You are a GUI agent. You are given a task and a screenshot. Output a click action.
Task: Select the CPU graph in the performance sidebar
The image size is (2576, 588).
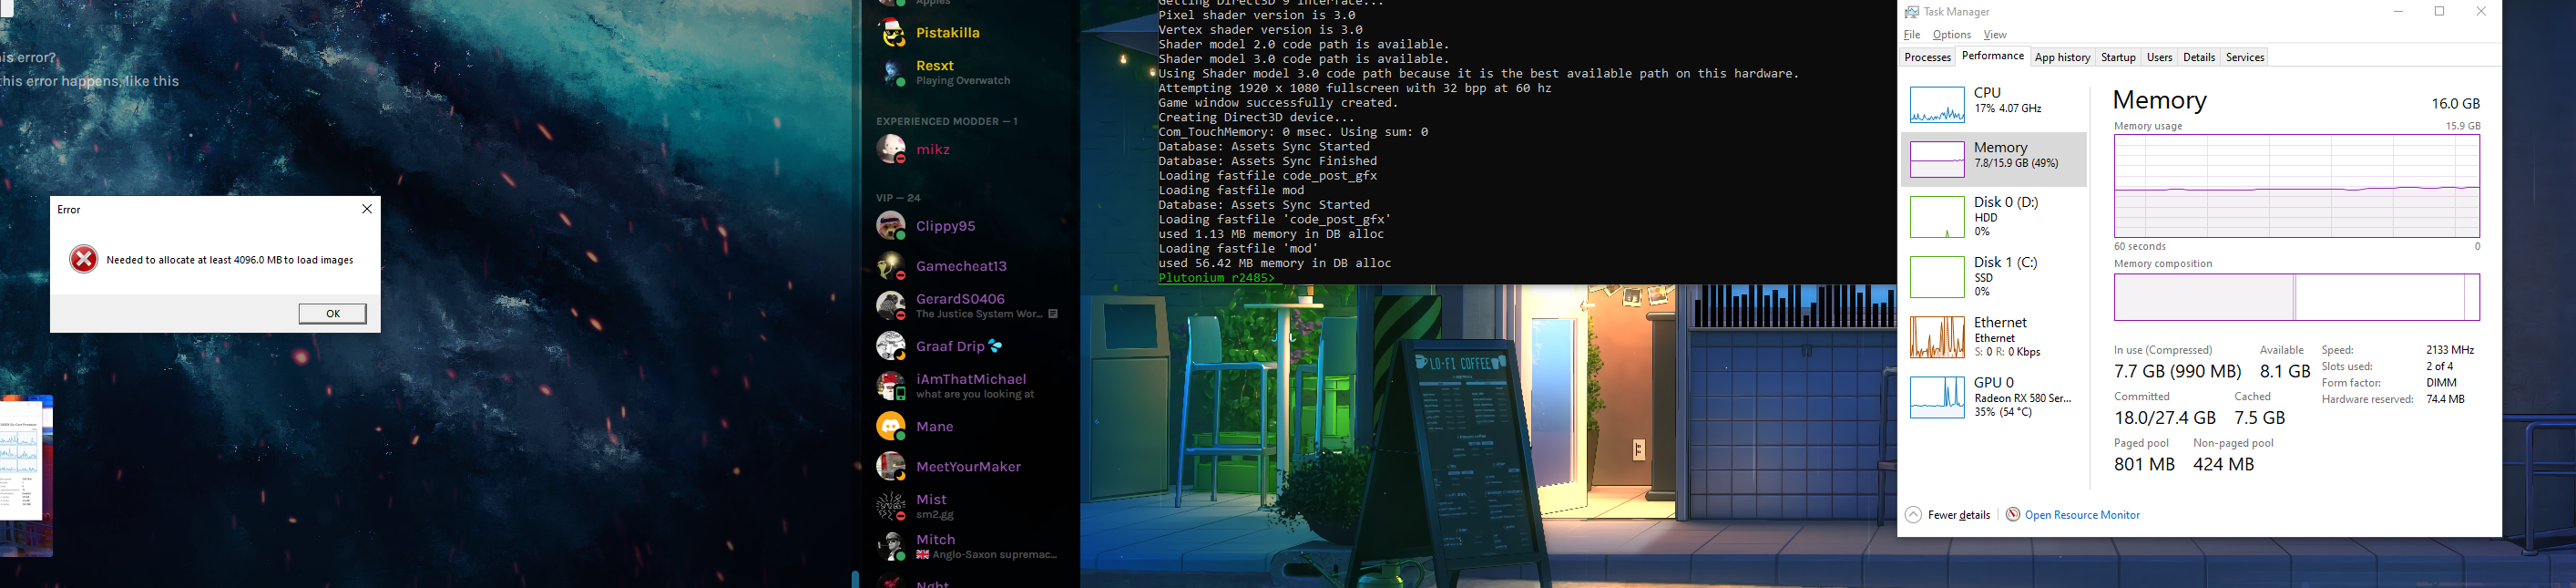tap(1937, 105)
